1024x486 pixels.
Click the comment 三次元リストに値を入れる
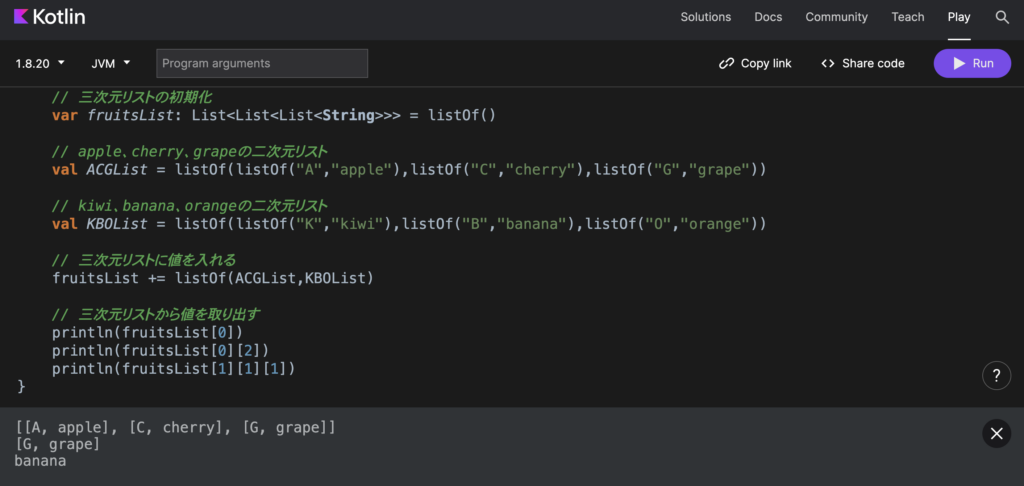click(144, 260)
